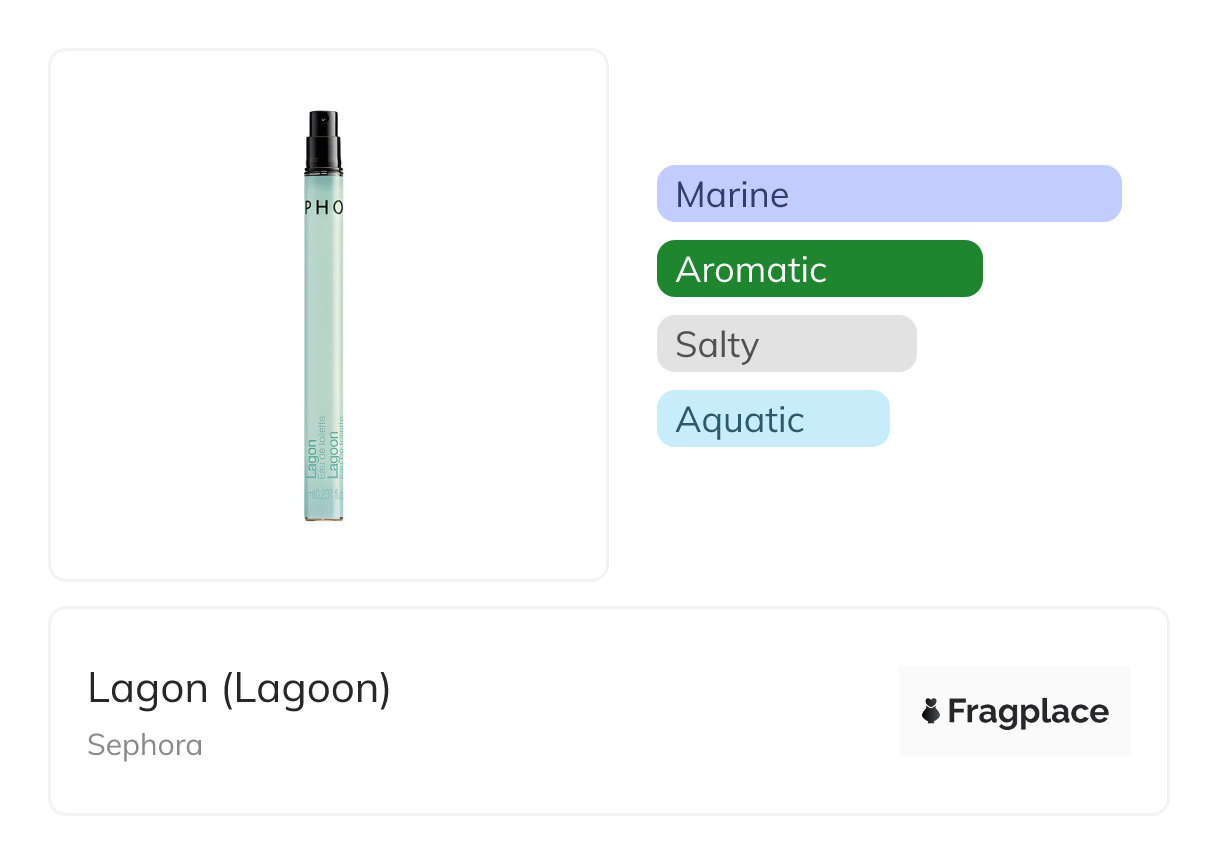Click the Salty text label

(x=717, y=344)
